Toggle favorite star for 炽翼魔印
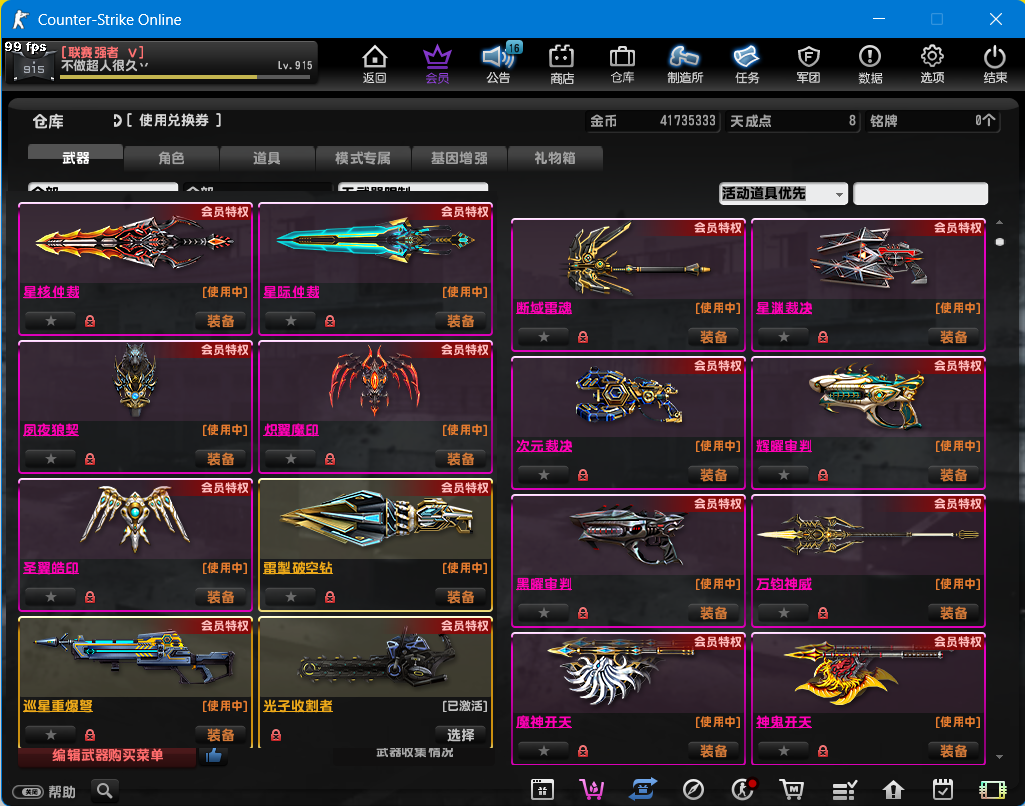This screenshot has height=806, width=1025. [291, 459]
